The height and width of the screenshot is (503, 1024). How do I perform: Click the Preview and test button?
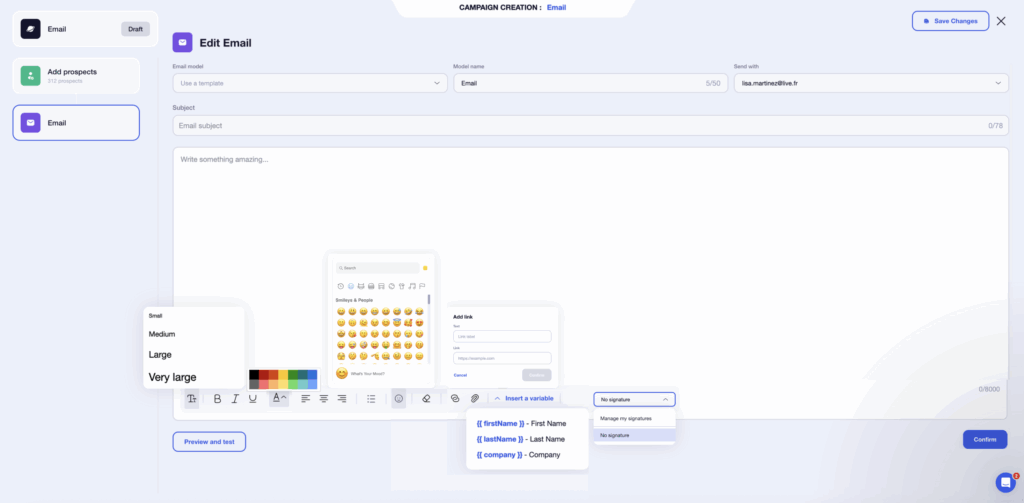209,441
